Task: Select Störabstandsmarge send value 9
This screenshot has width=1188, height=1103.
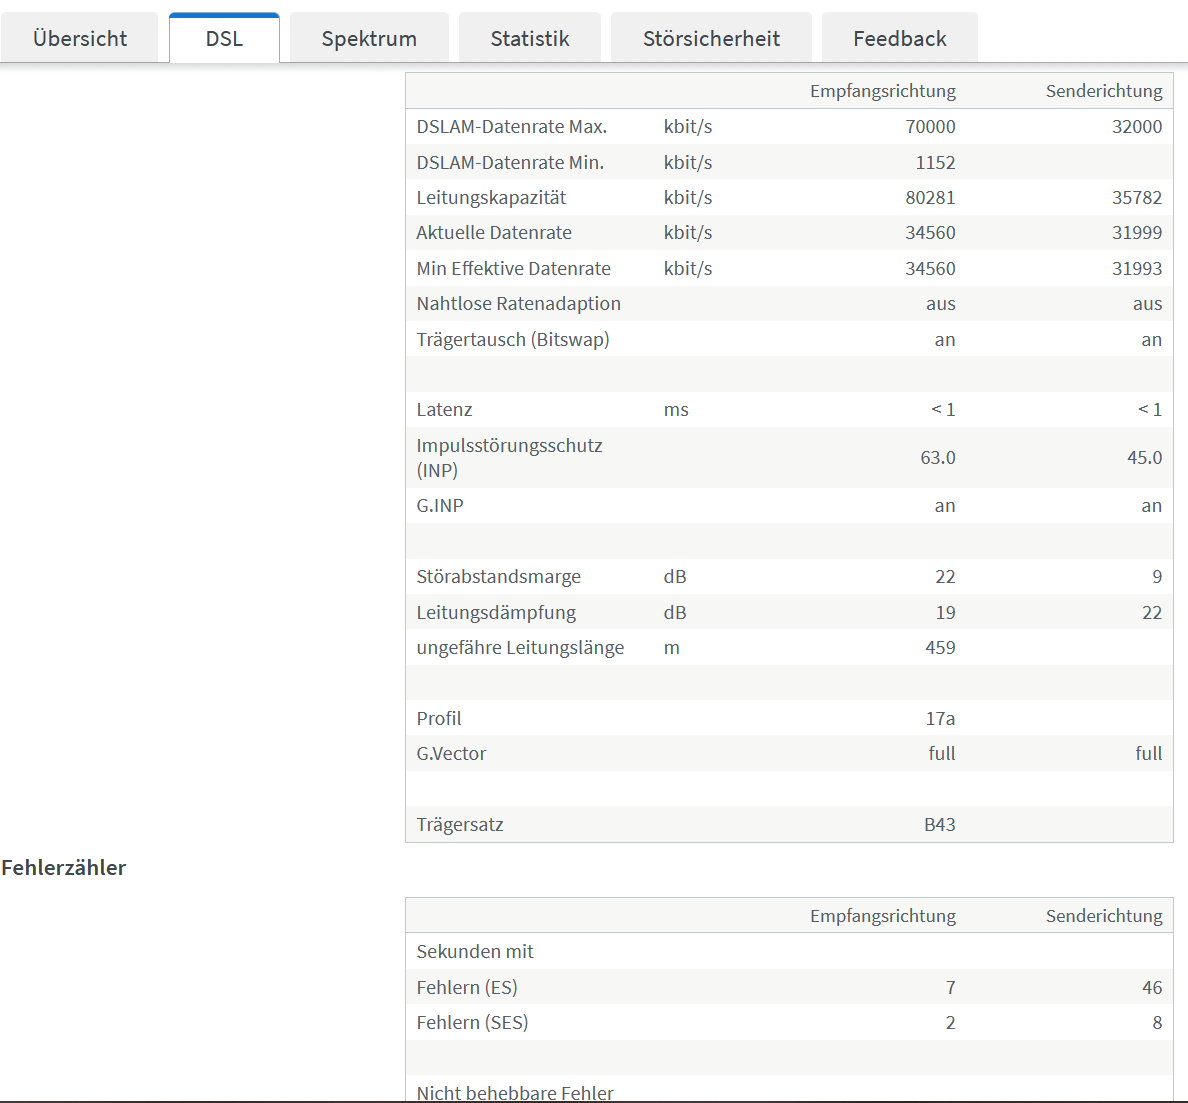Action: (x=1157, y=576)
